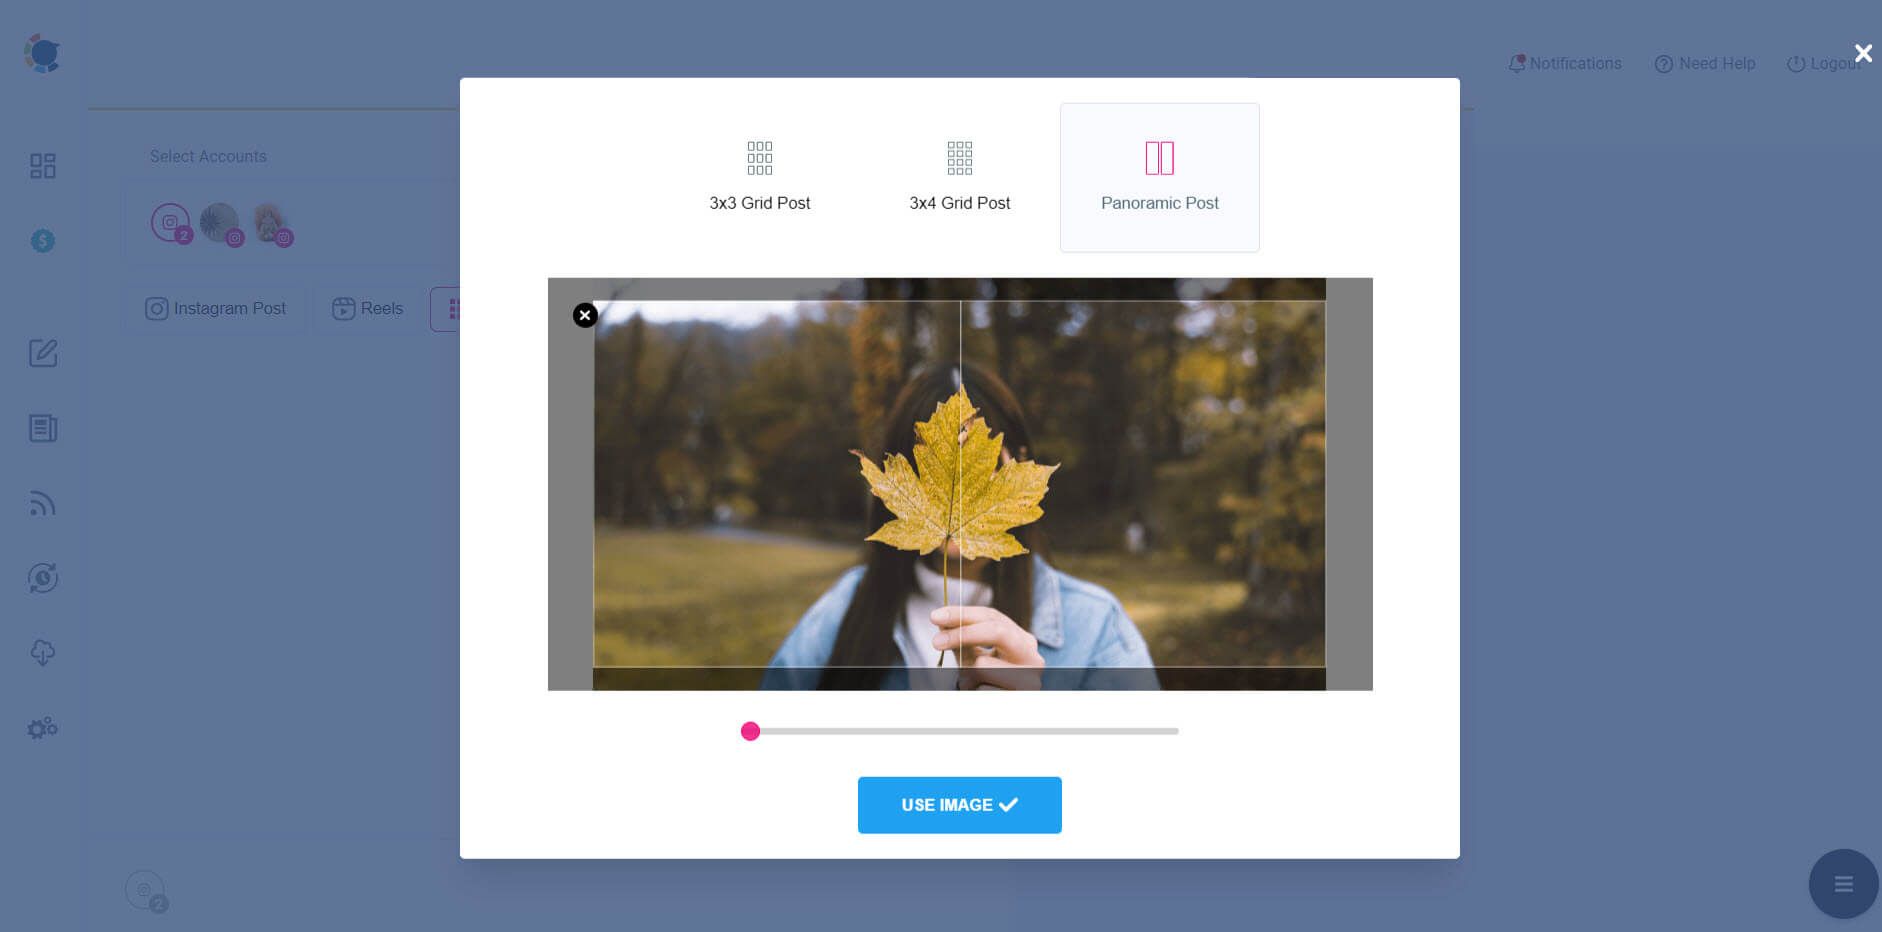Screen dimensions: 1882x932
Task: Select the 3x4 Grid Post layout
Action: (x=959, y=177)
